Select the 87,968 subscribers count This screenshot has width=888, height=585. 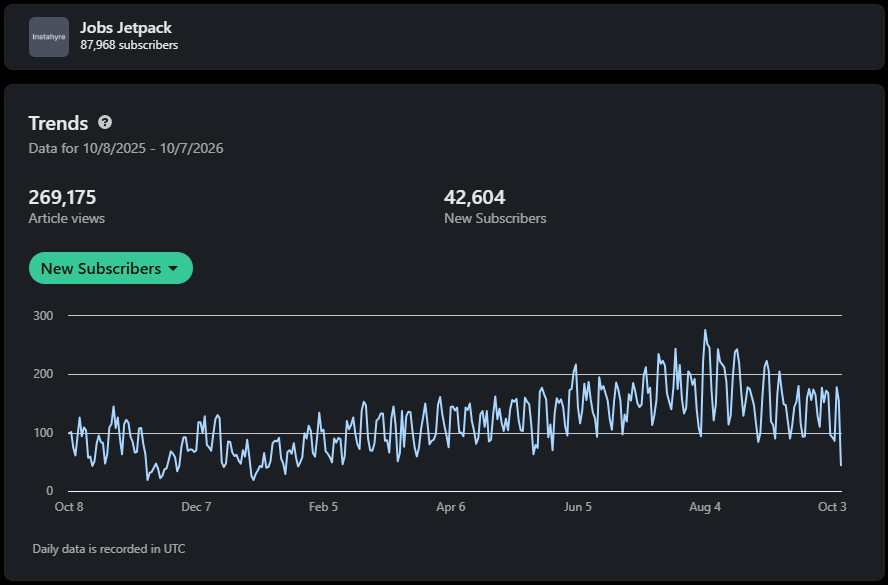pyautogui.click(x=129, y=45)
